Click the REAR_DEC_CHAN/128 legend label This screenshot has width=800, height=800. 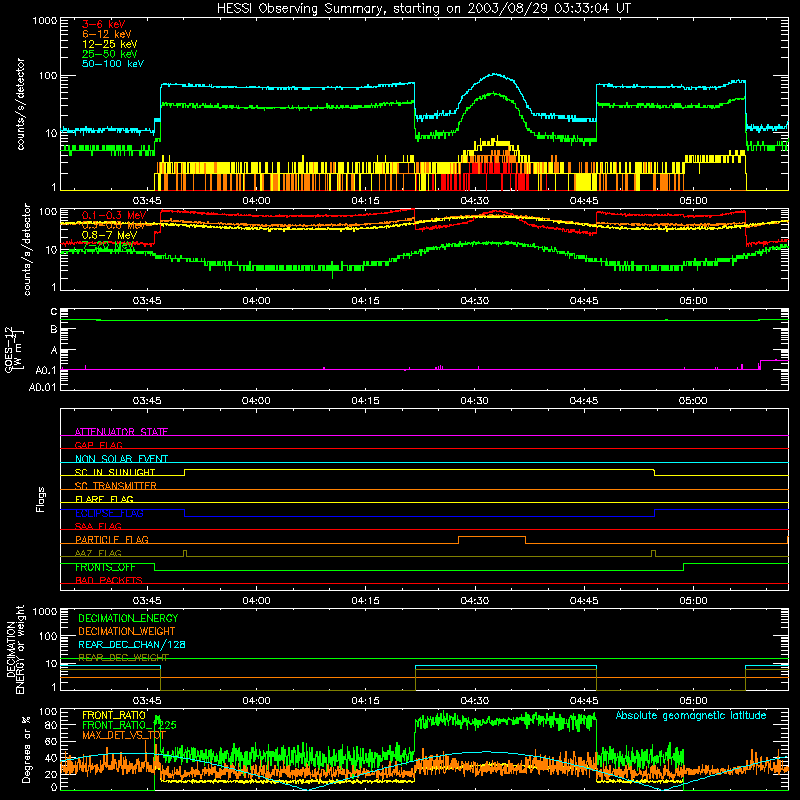click(x=132, y=644)
